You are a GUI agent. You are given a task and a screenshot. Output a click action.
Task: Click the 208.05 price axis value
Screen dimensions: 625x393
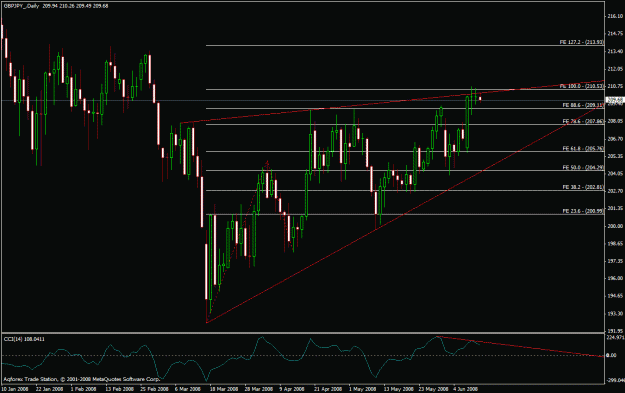615,121
